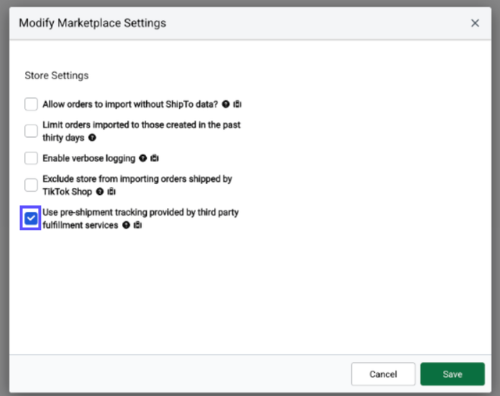Enable Allow orders to import without ShipTo
This screenshot has height=396, width=500.
31,104
